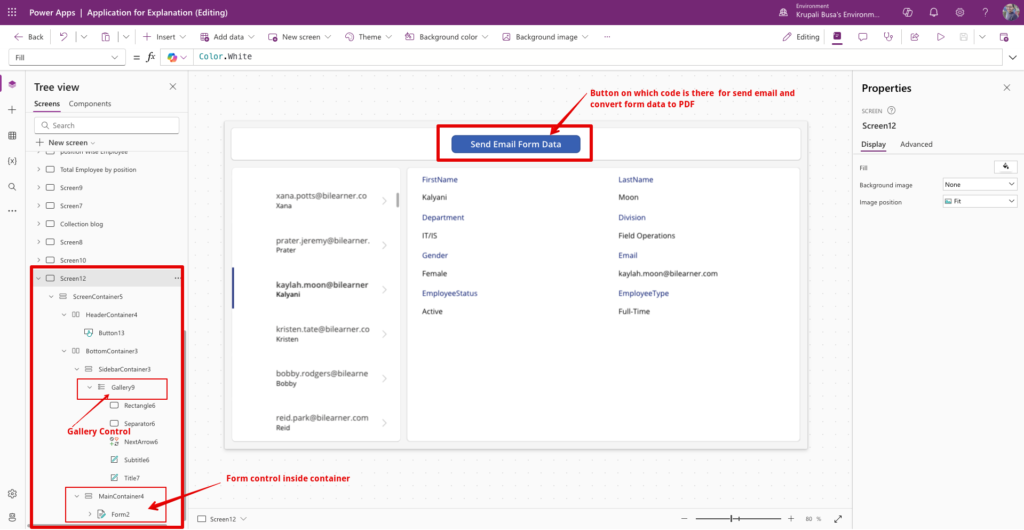This screenshot has height=530, width=1024.
Task: Open Screen12 selector at canvas bottom
Action: point(222,519)
